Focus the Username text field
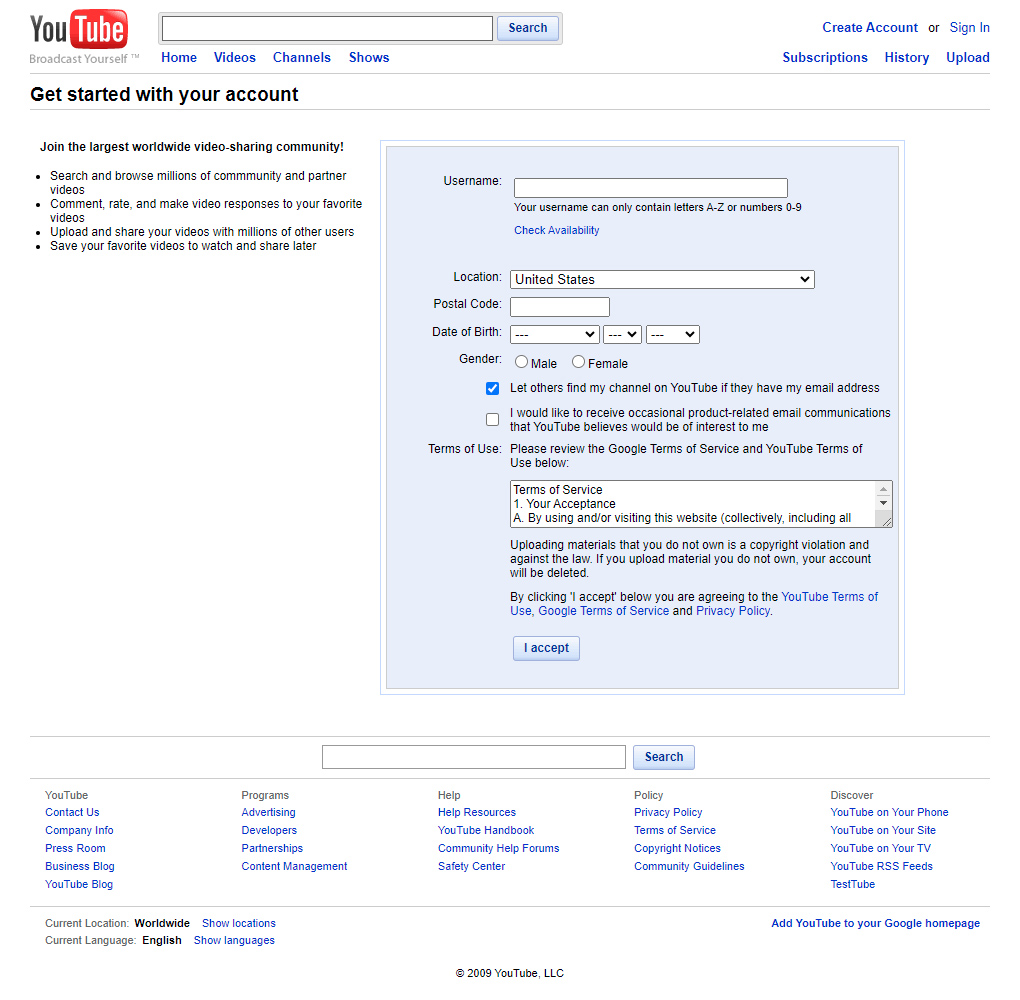Image resolution: width=1020 pixels, height=1000 pixels. click(651, 188)
